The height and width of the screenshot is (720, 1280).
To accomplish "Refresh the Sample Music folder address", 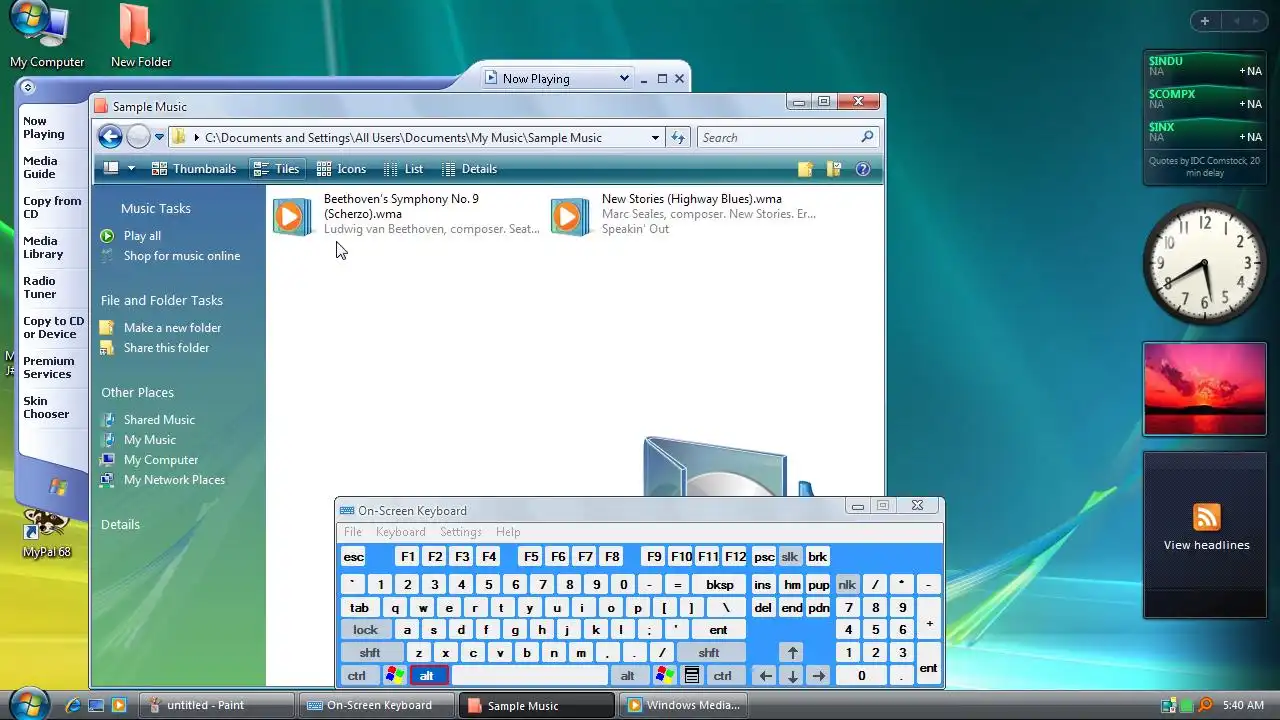I will 678,137.
